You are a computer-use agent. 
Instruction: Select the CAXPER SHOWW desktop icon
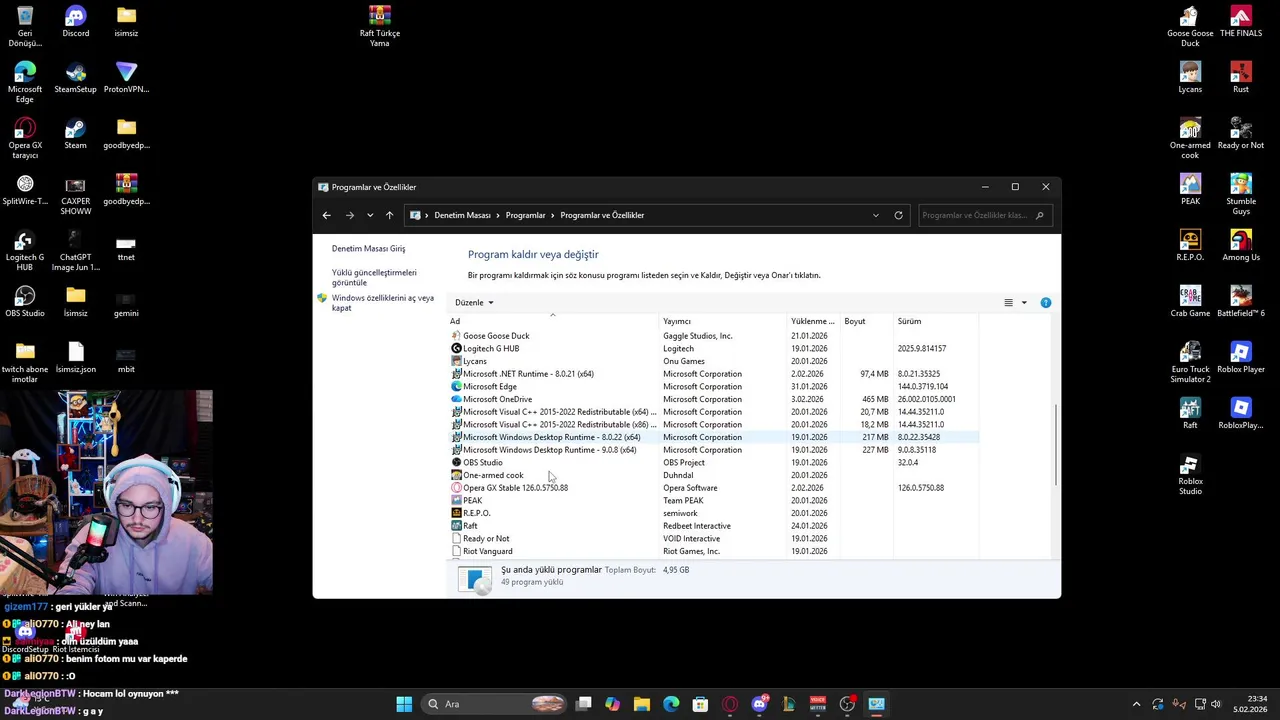coord(75,195)
